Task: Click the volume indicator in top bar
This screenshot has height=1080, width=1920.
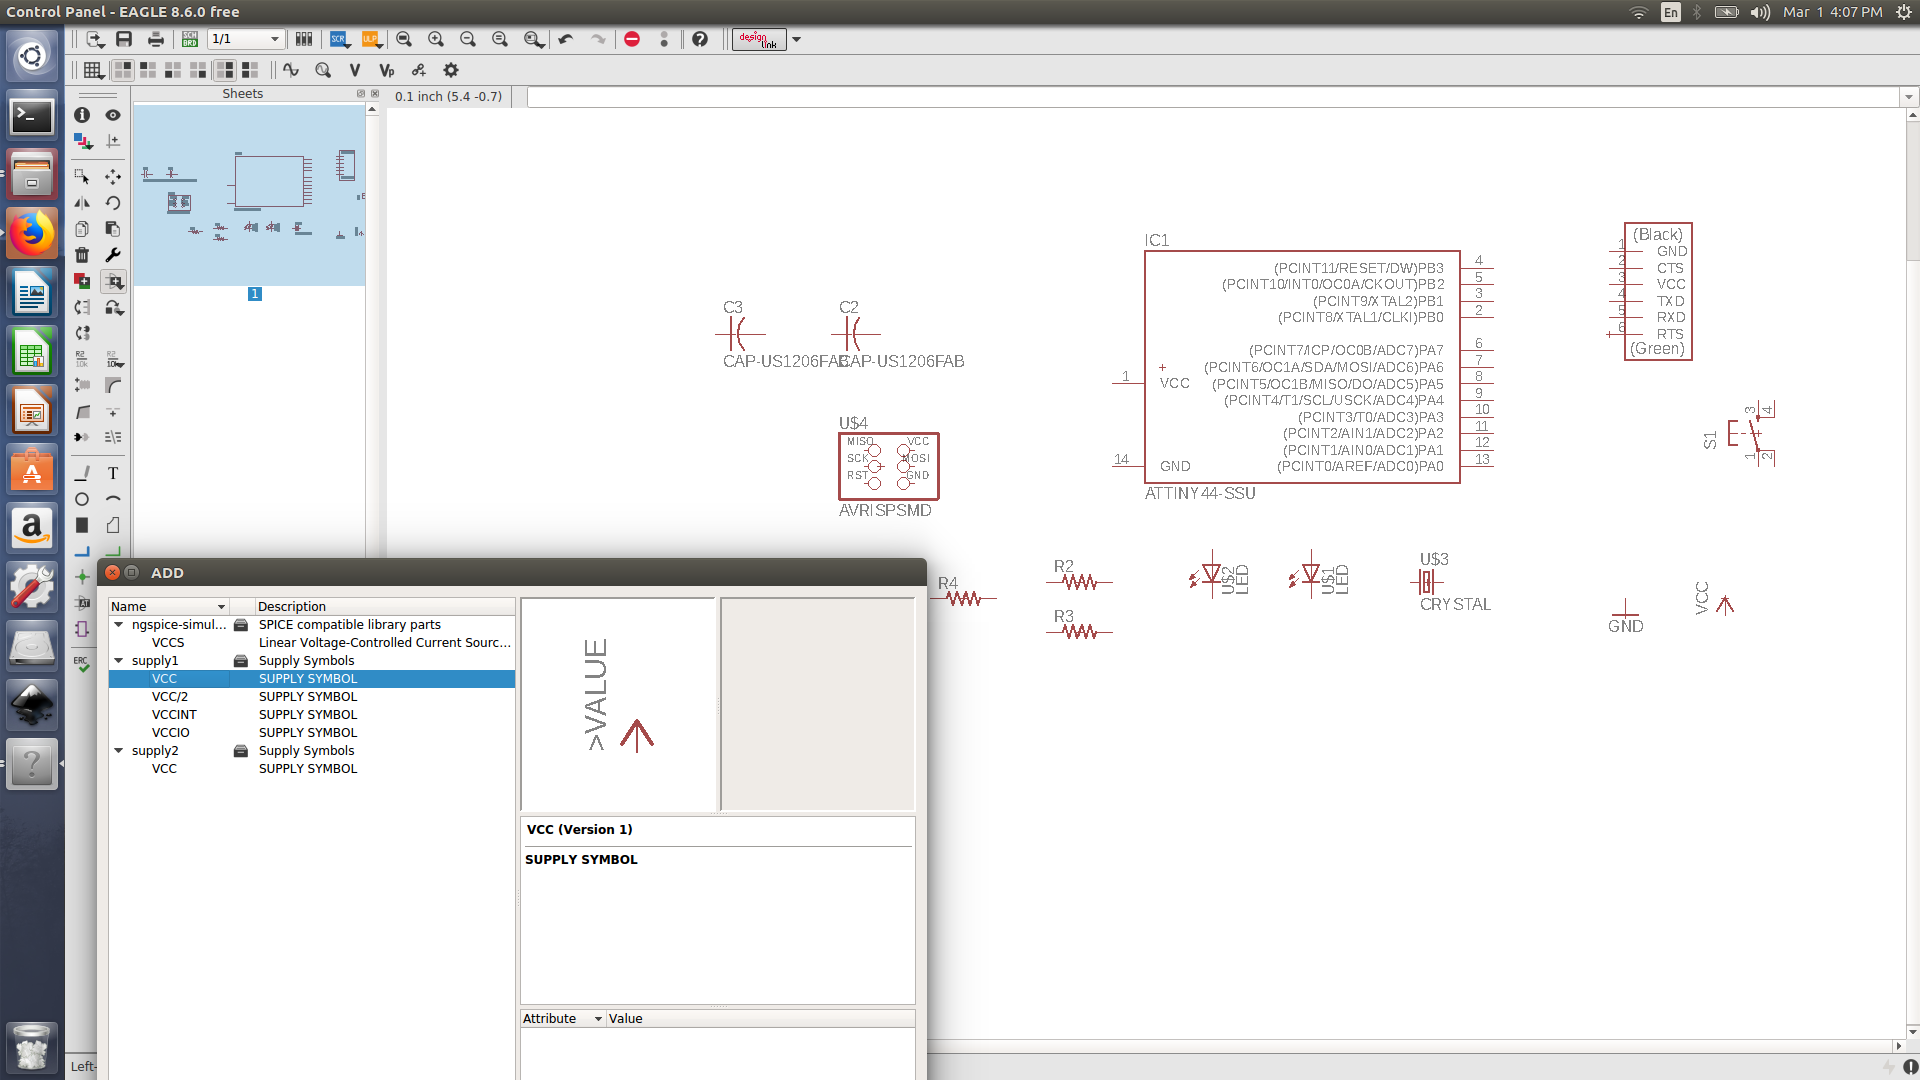Action: point(1760,12)
